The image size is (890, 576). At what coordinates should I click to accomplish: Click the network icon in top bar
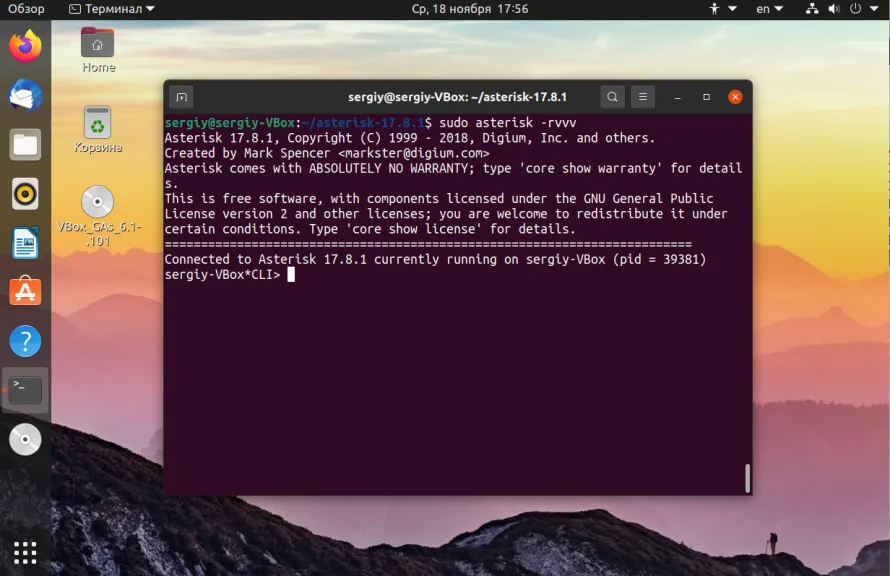[812, 9]
